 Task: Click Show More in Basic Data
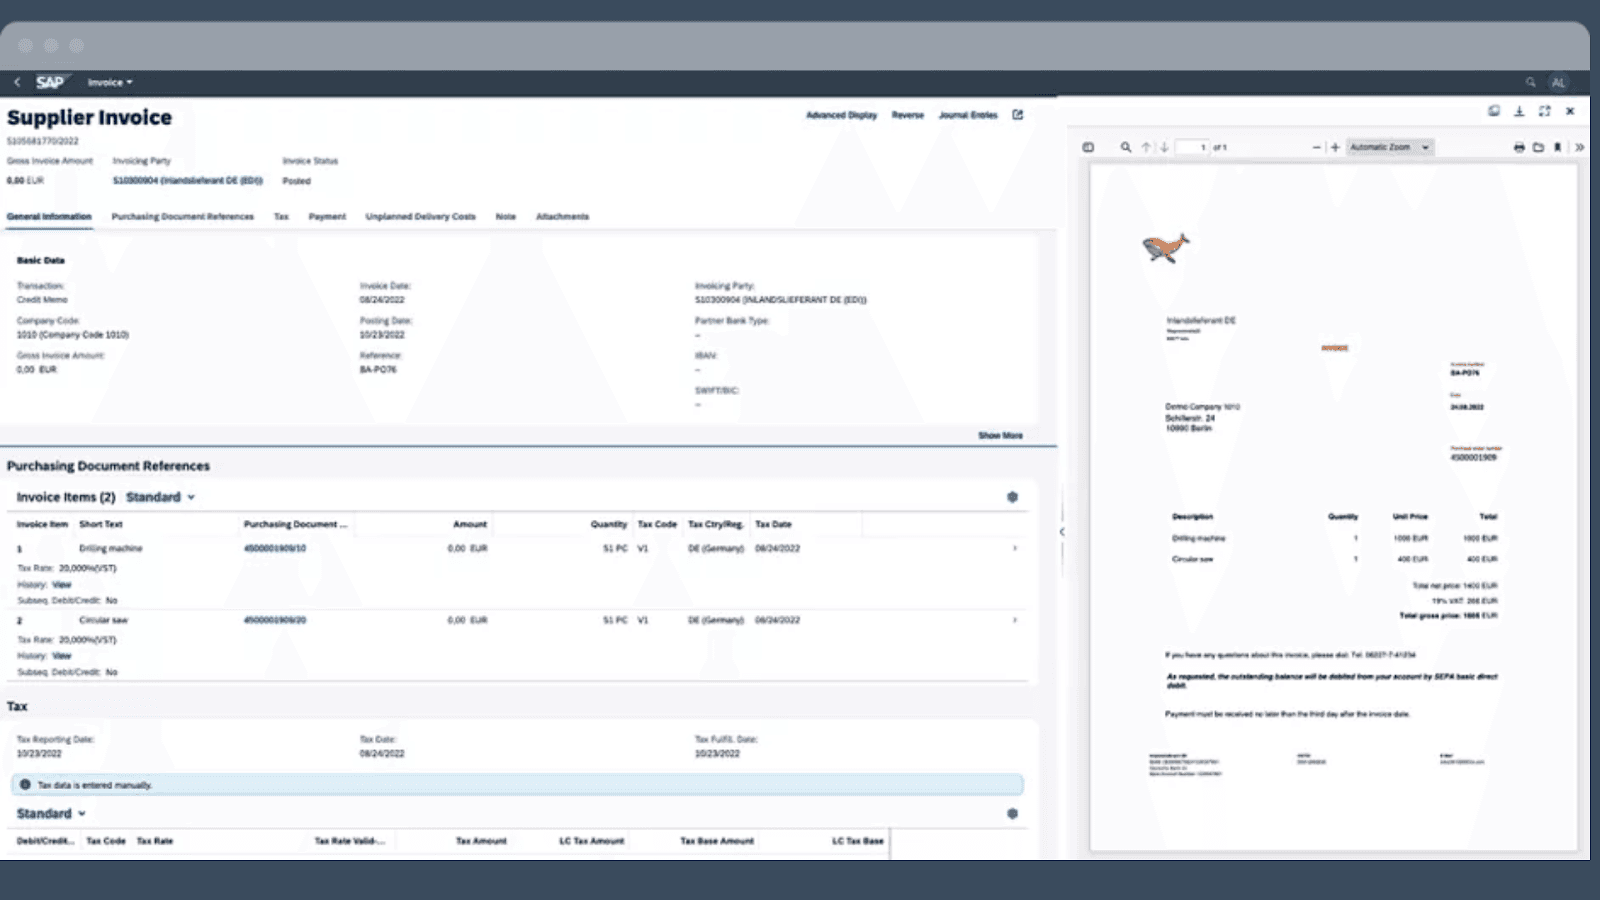pyautogui.click(x=1000, y=435)
